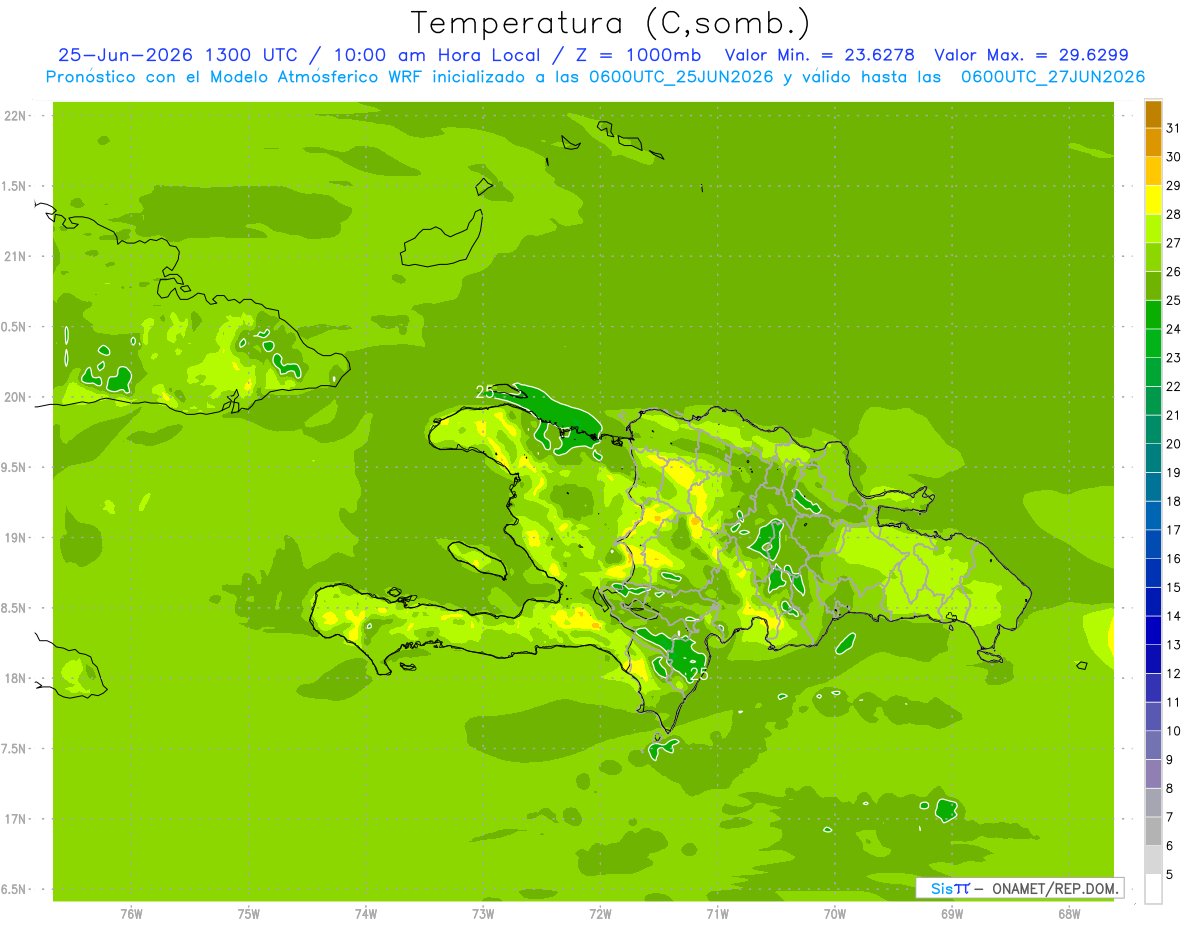The width and height of the screenshot is (1200, 927).
Task: Click the 22N latitude axis label
Action: (x=15, y=116)
